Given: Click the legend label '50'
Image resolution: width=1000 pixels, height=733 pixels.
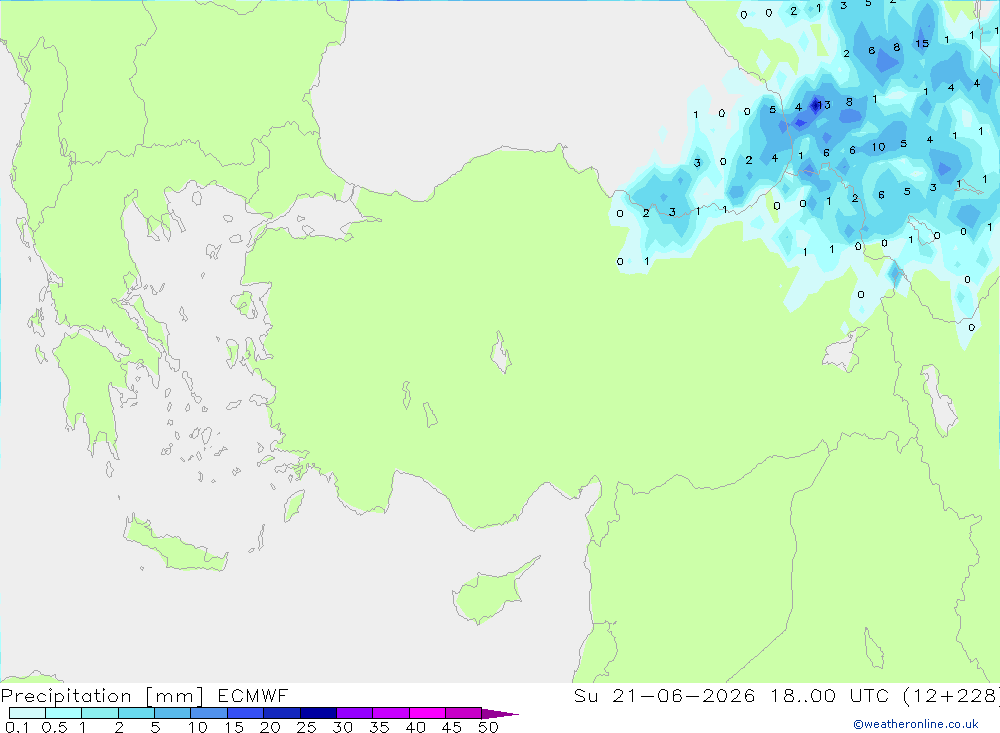Looking at the screenshot, I should 488,727.
